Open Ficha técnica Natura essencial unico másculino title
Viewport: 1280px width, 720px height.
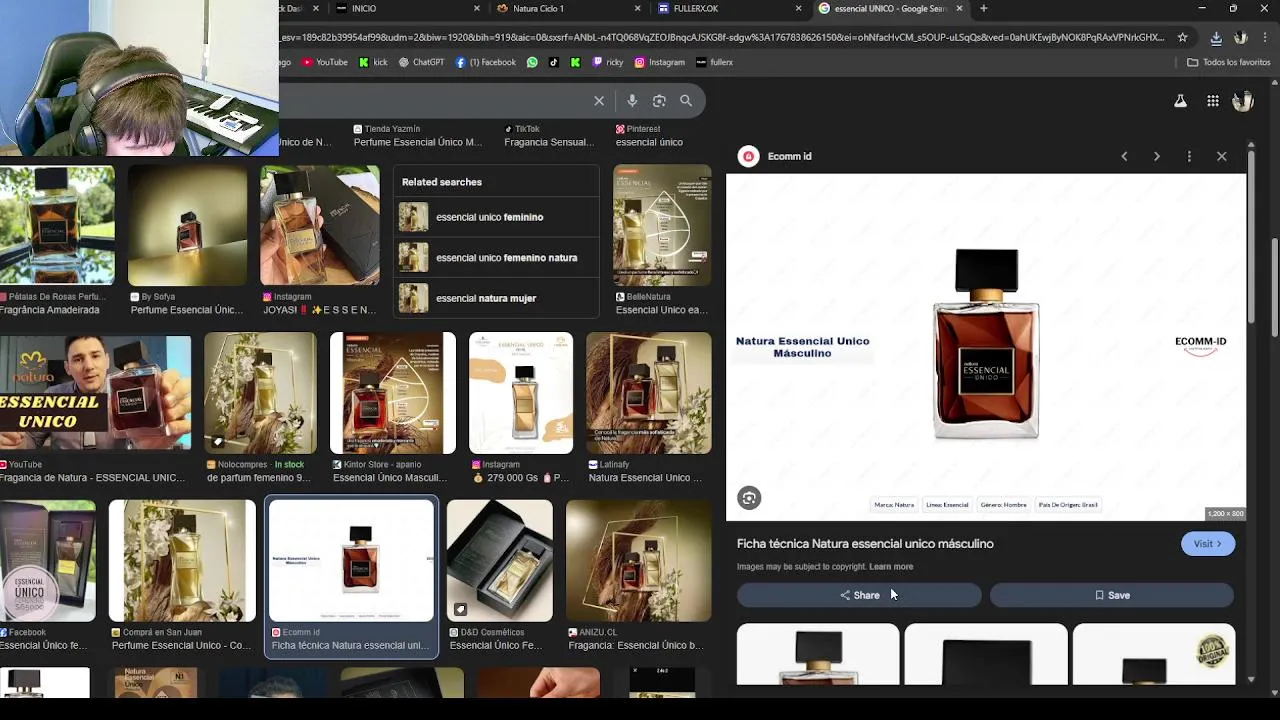(865, 544)
